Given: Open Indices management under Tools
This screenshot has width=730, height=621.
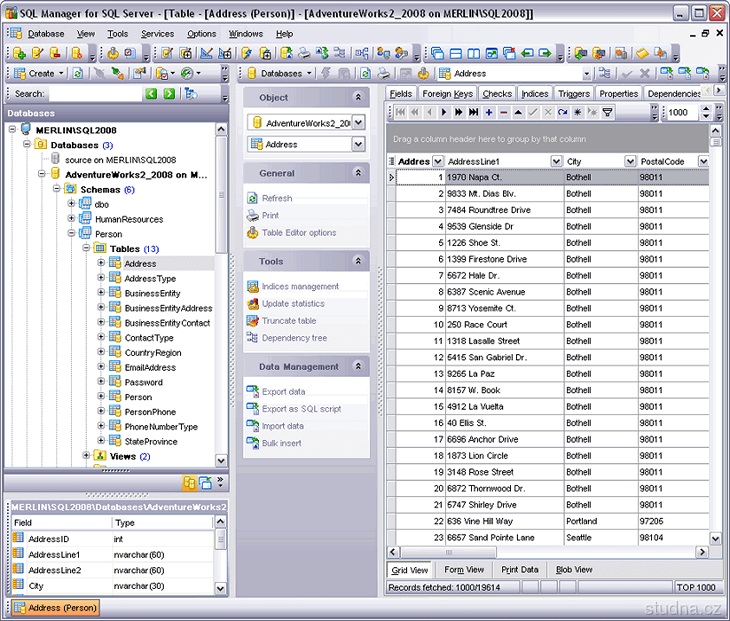Looking at the screenshot, I should tap(300, 287).
